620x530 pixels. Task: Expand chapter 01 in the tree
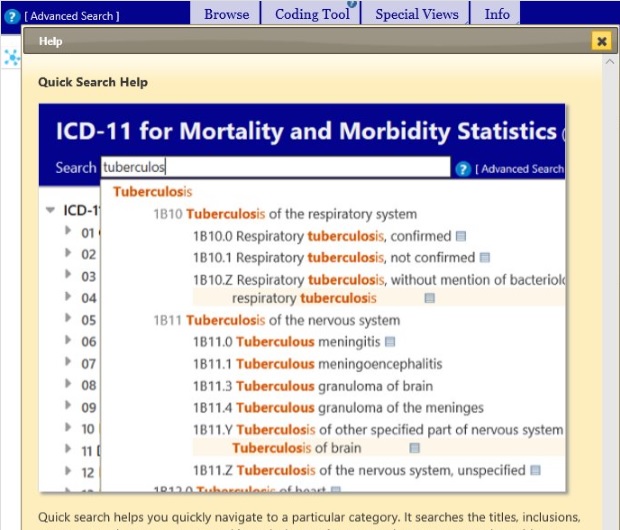(68, 230)
